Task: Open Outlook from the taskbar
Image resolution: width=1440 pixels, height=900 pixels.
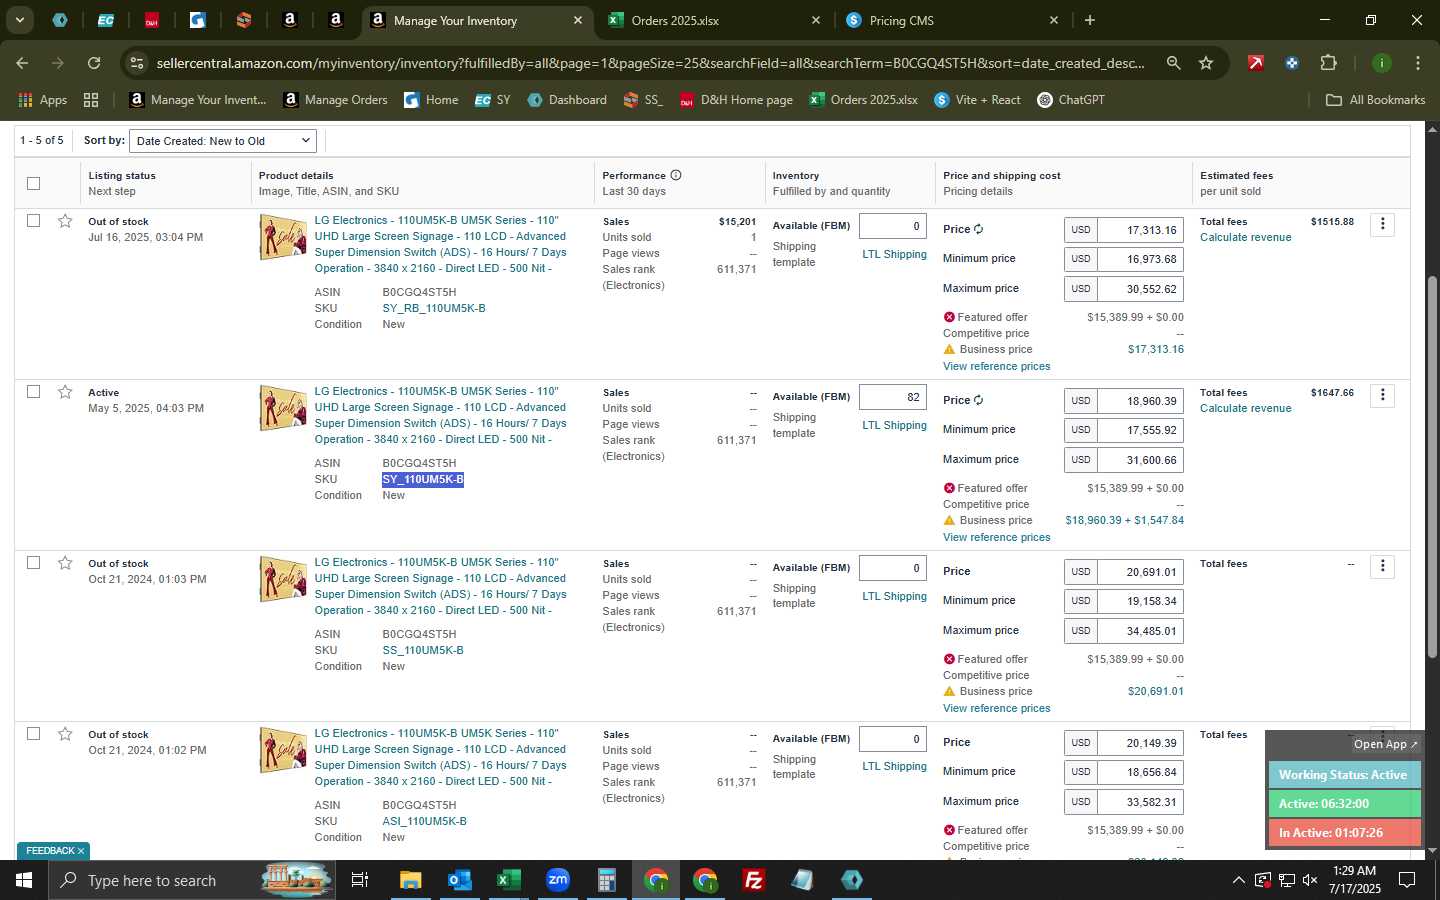Action: coord(459,880)
